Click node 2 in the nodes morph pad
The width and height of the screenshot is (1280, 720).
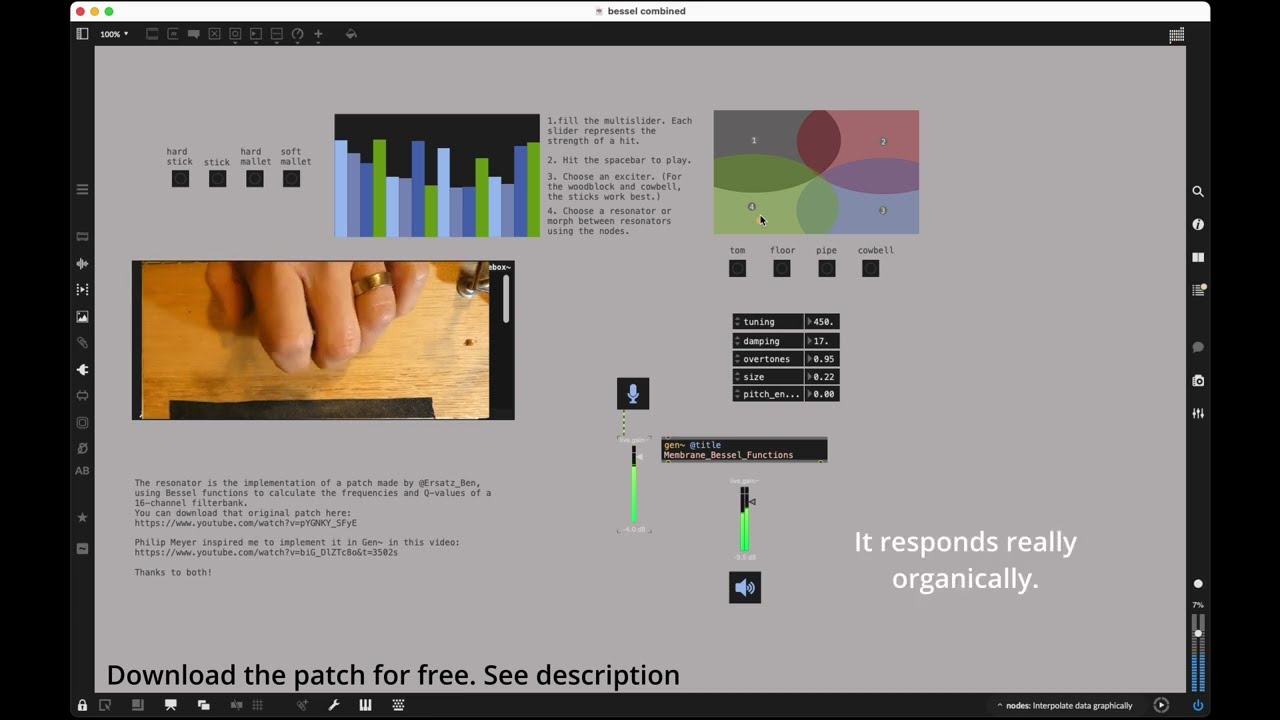click(883, 141)
